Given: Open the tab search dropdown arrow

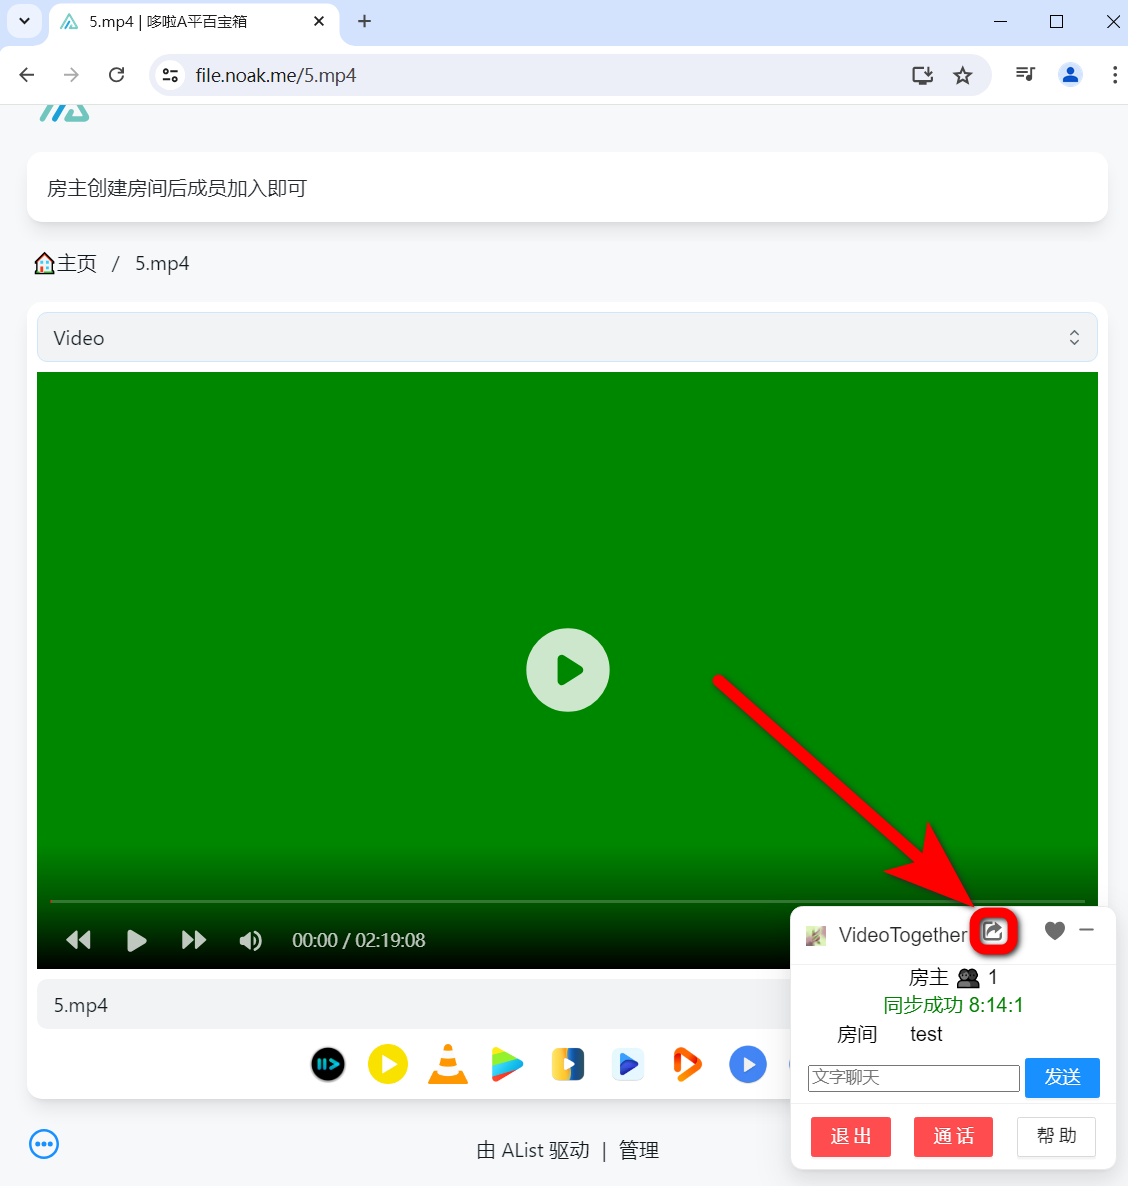Looking at the screenshot, I should tap(25, 21).
